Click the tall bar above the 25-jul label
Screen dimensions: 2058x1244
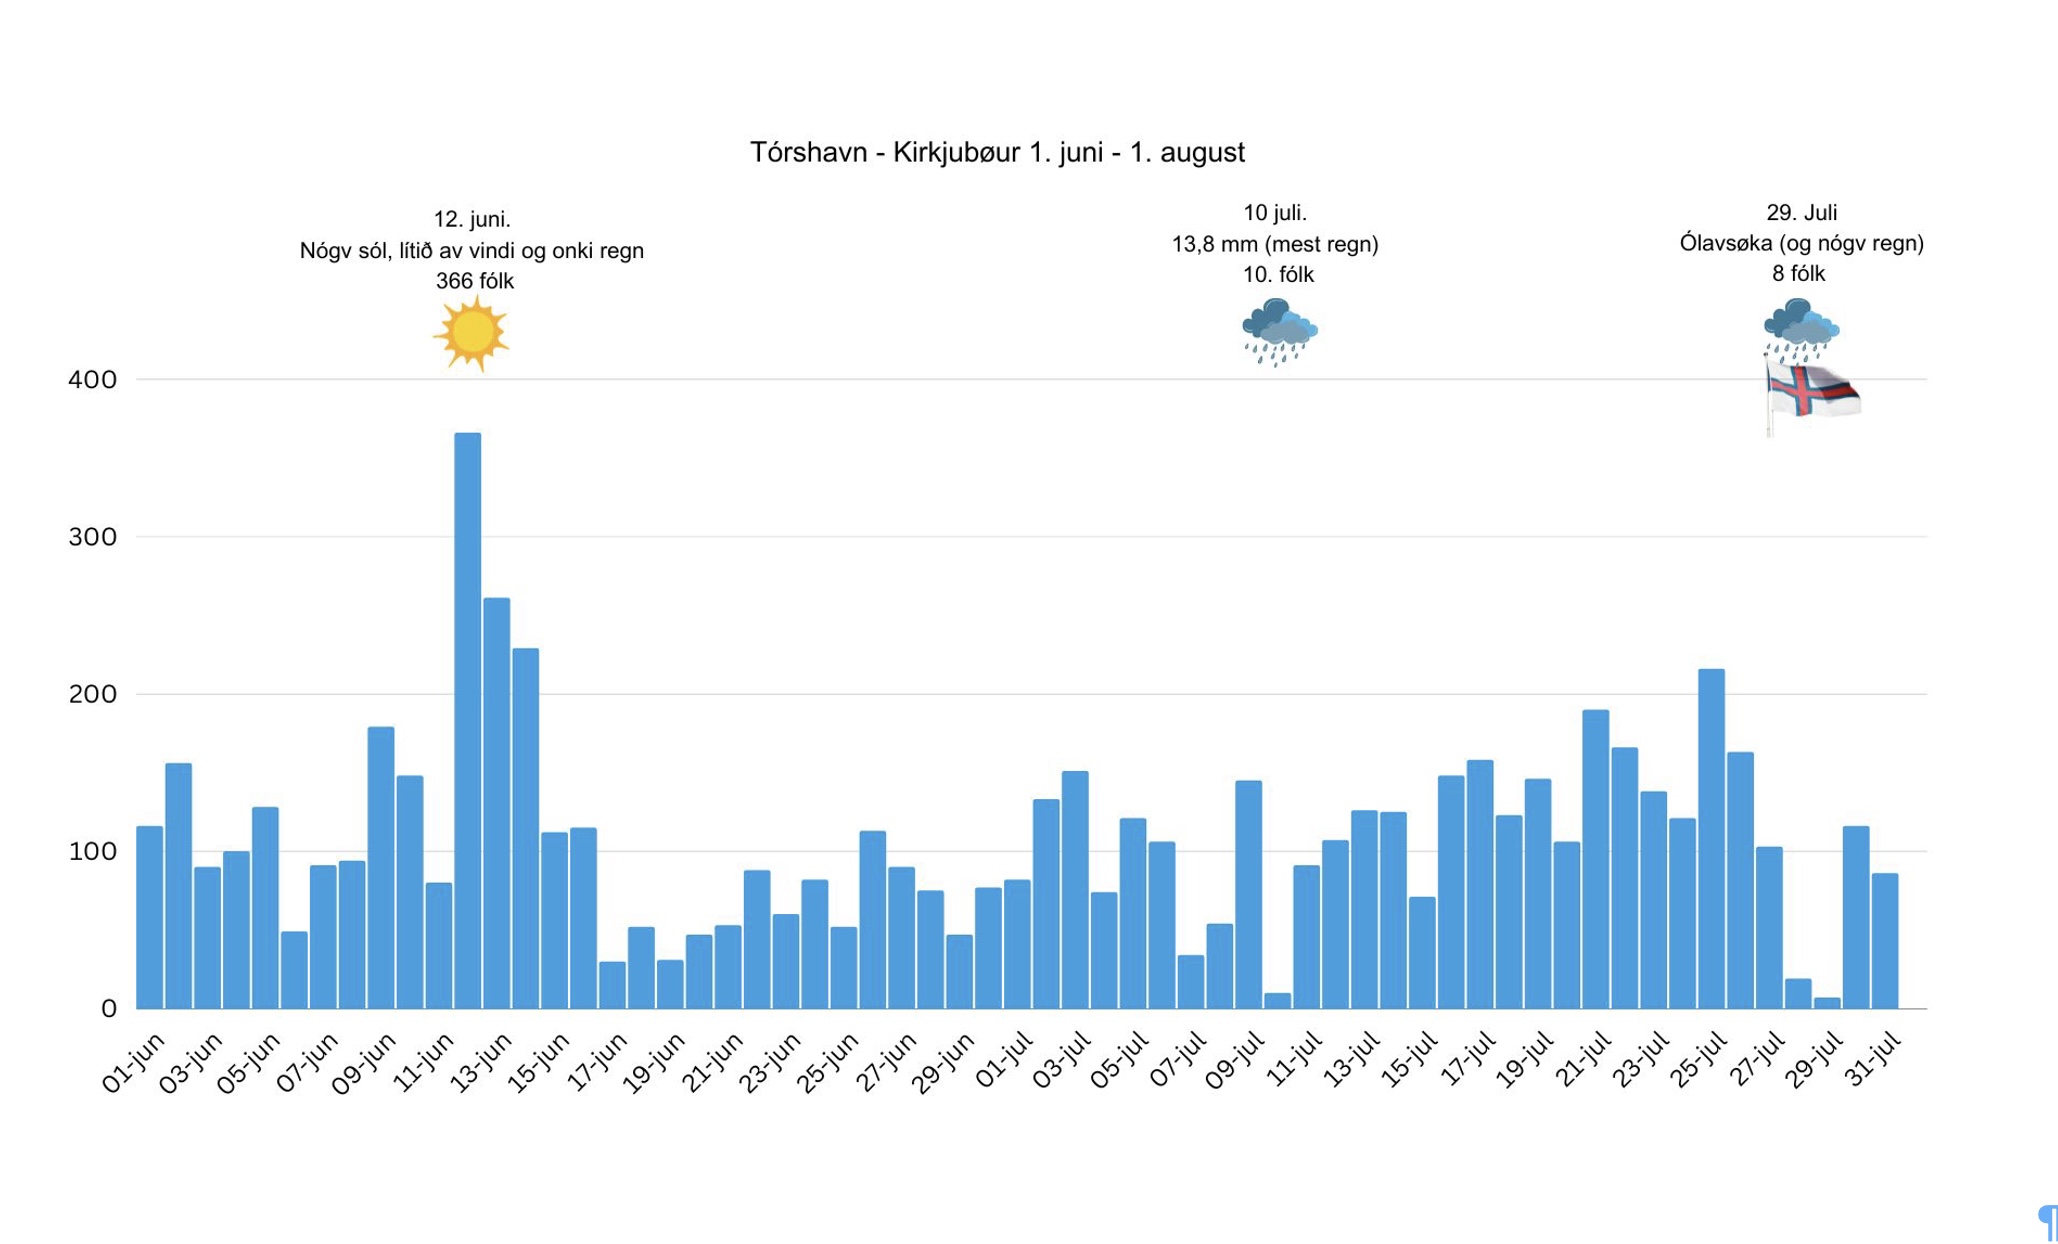[x=1711, y=838]
